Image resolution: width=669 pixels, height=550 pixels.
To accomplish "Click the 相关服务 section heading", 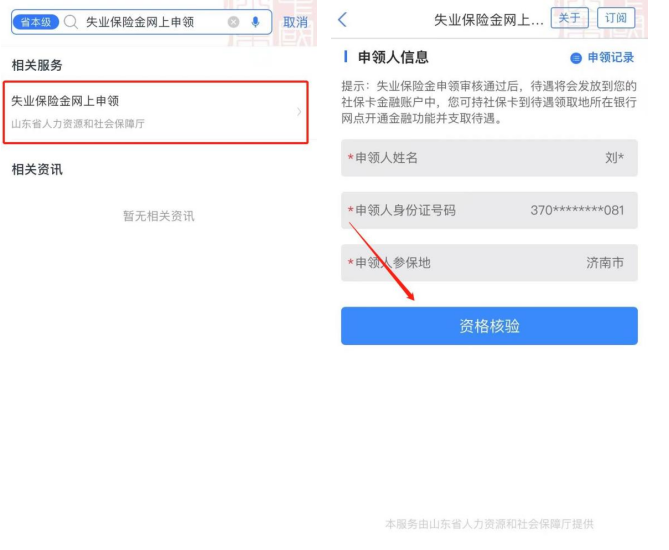I will coord(37,65).
